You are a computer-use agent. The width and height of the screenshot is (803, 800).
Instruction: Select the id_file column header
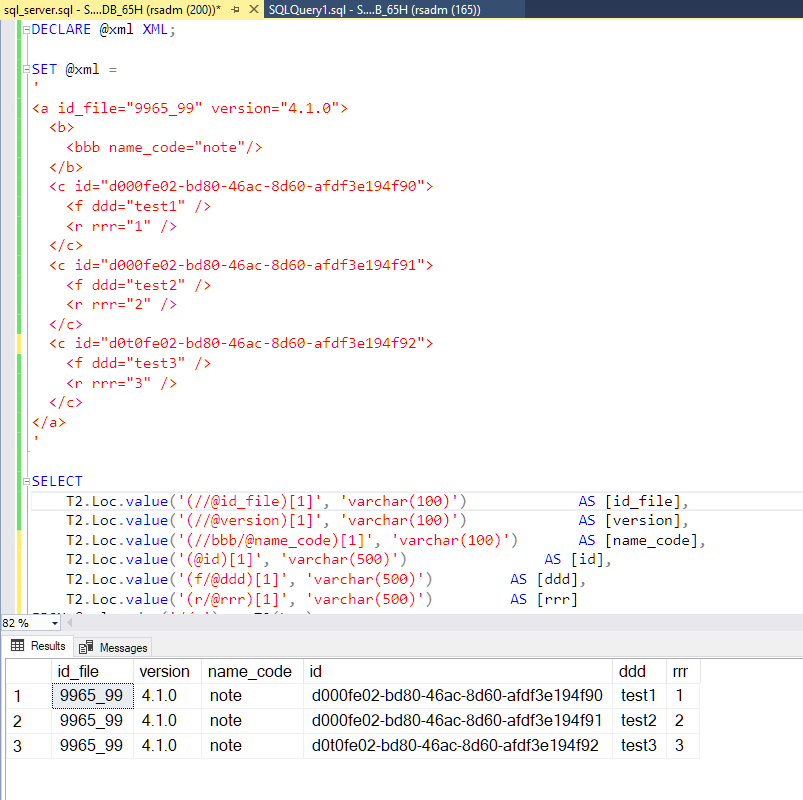(93, 671)
